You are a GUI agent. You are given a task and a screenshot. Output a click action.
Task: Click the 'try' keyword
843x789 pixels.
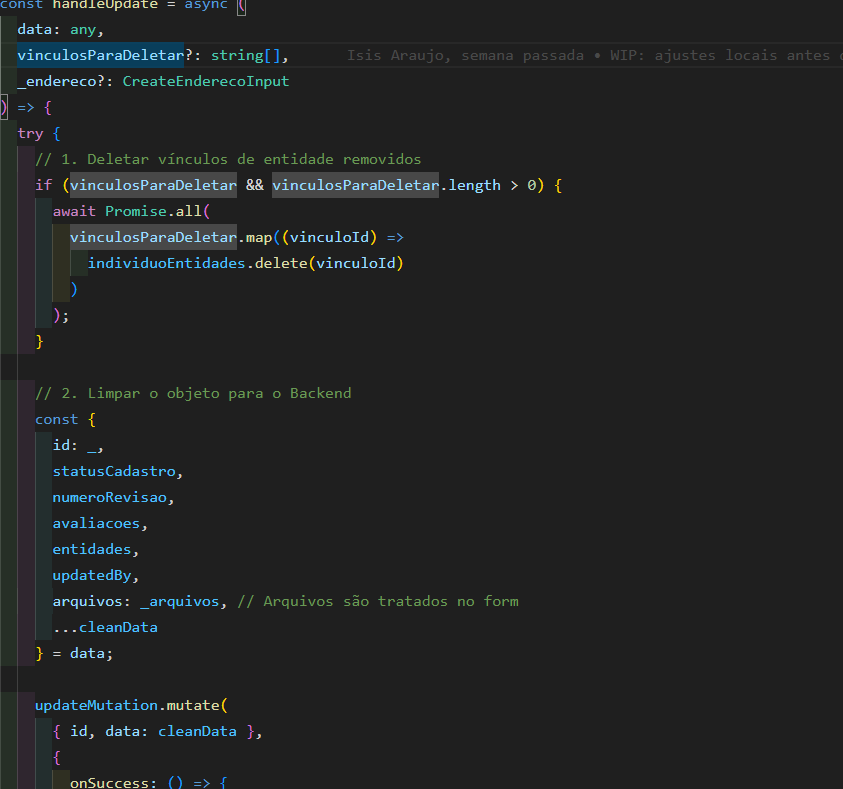[30, 133]
